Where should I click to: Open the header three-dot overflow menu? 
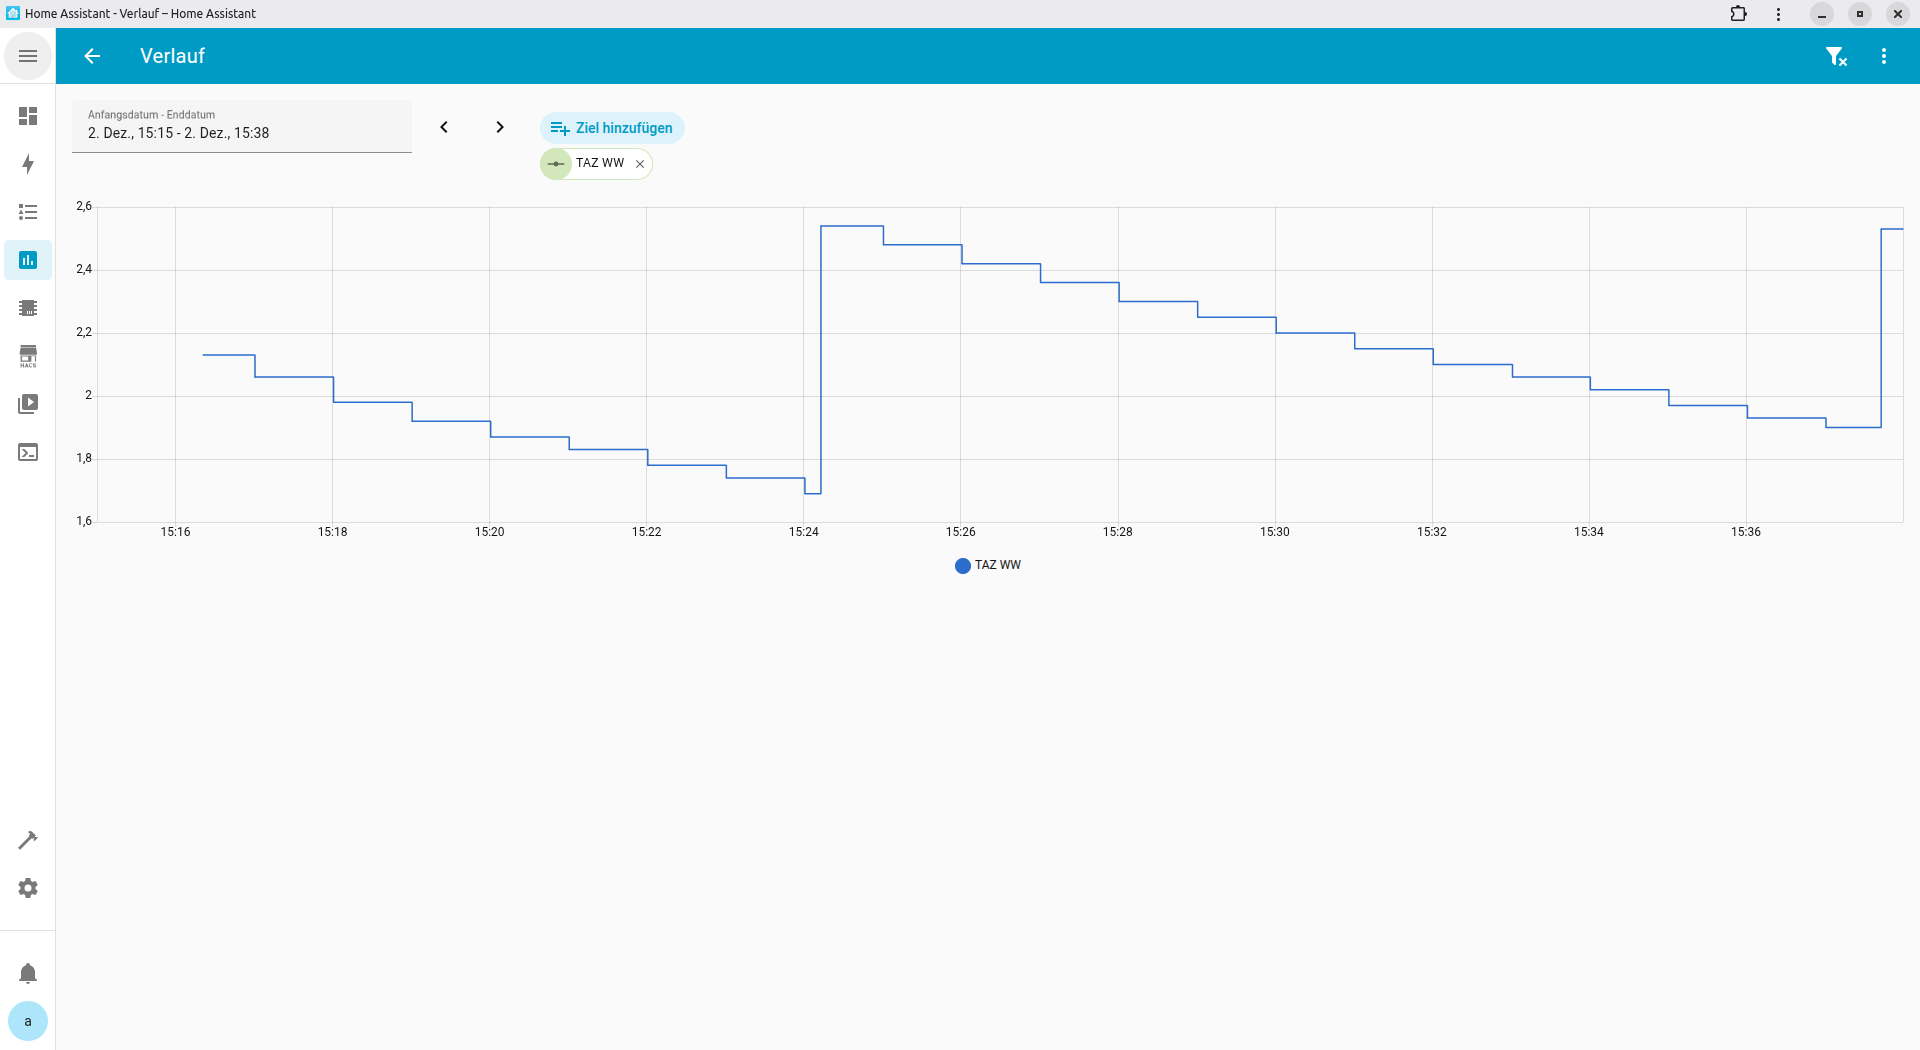click(x=1884, y=56)
